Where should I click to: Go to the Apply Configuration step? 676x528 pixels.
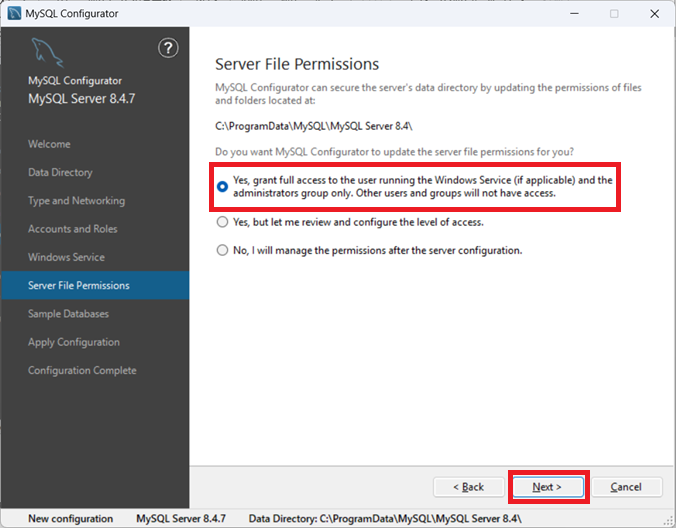(73, 342)
